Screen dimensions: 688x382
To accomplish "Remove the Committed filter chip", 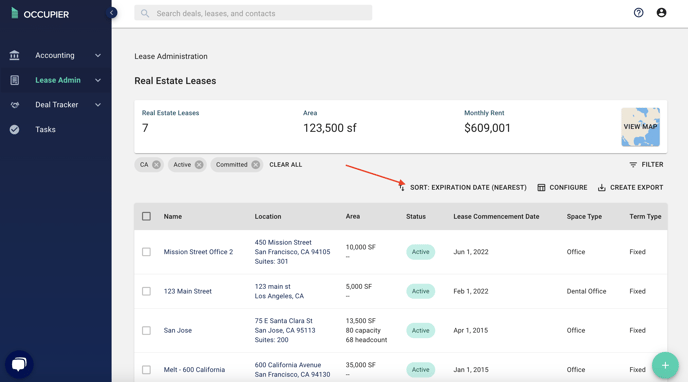I will (x=255, y=164).
